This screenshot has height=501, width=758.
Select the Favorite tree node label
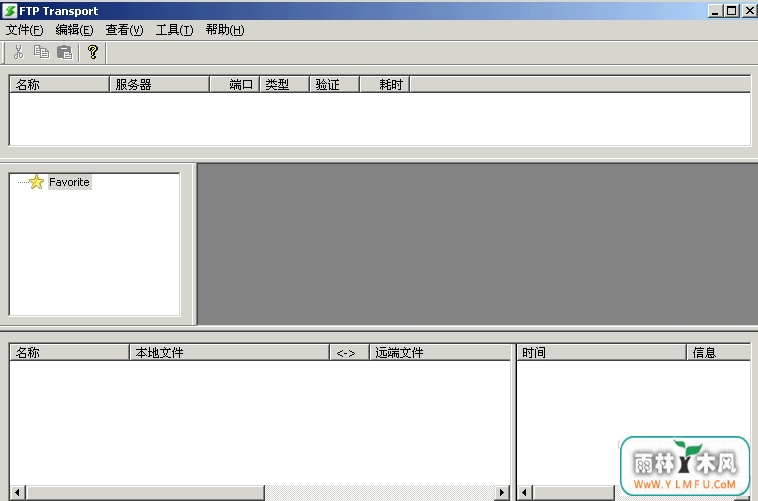(69, 182)
